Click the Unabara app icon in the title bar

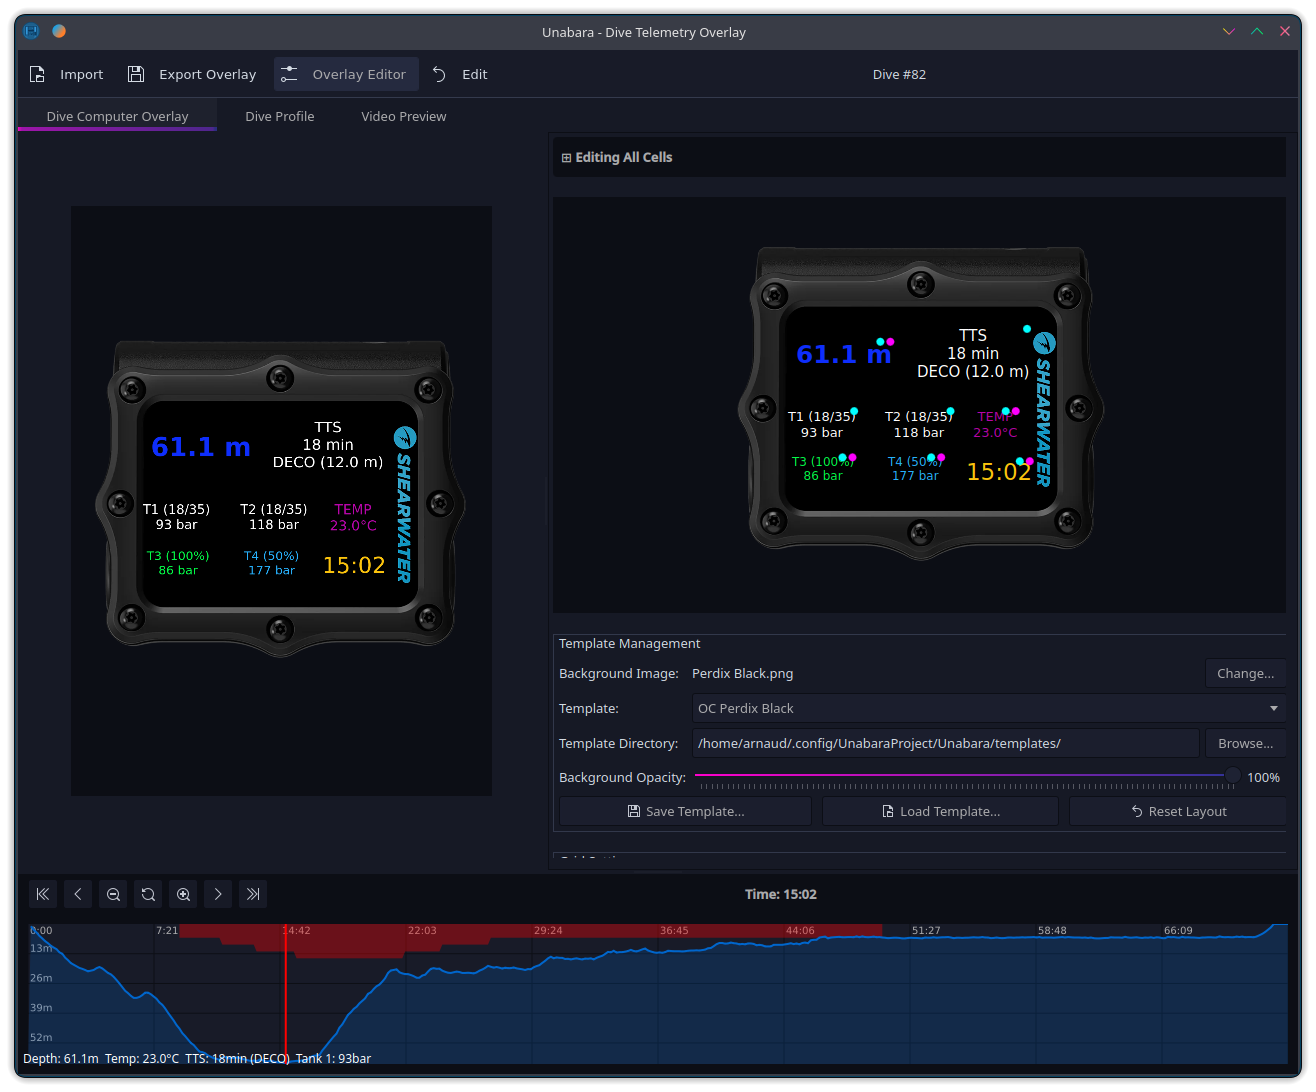tap(31, 31)
